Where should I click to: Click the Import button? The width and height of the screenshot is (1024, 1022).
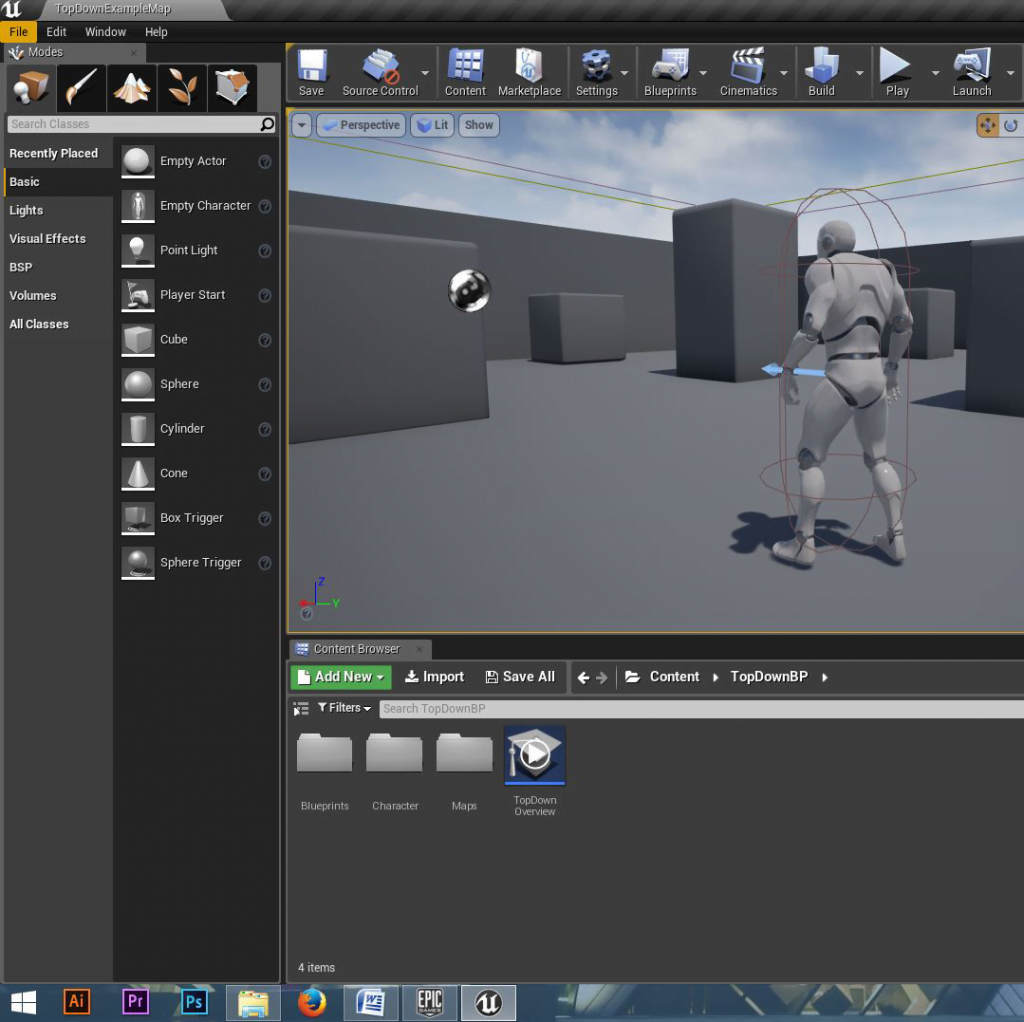click(x=434, y=677)
